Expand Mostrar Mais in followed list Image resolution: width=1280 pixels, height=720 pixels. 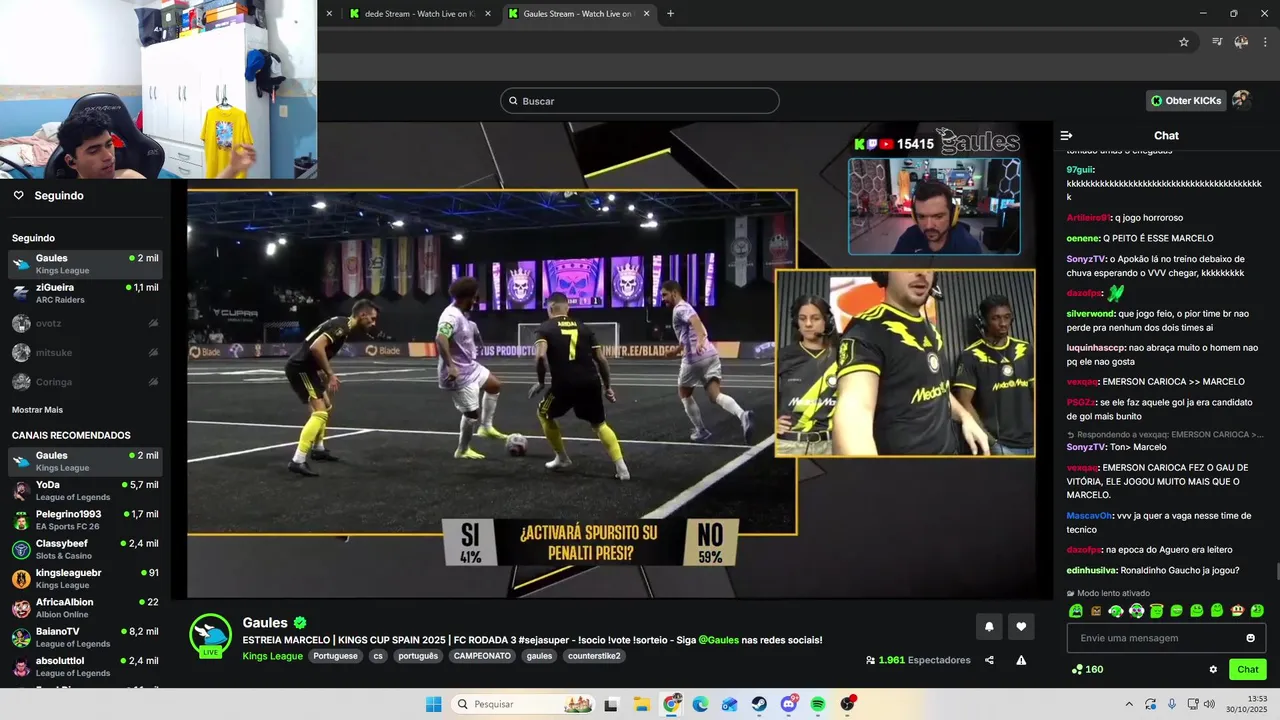click(x=37, y=410)
